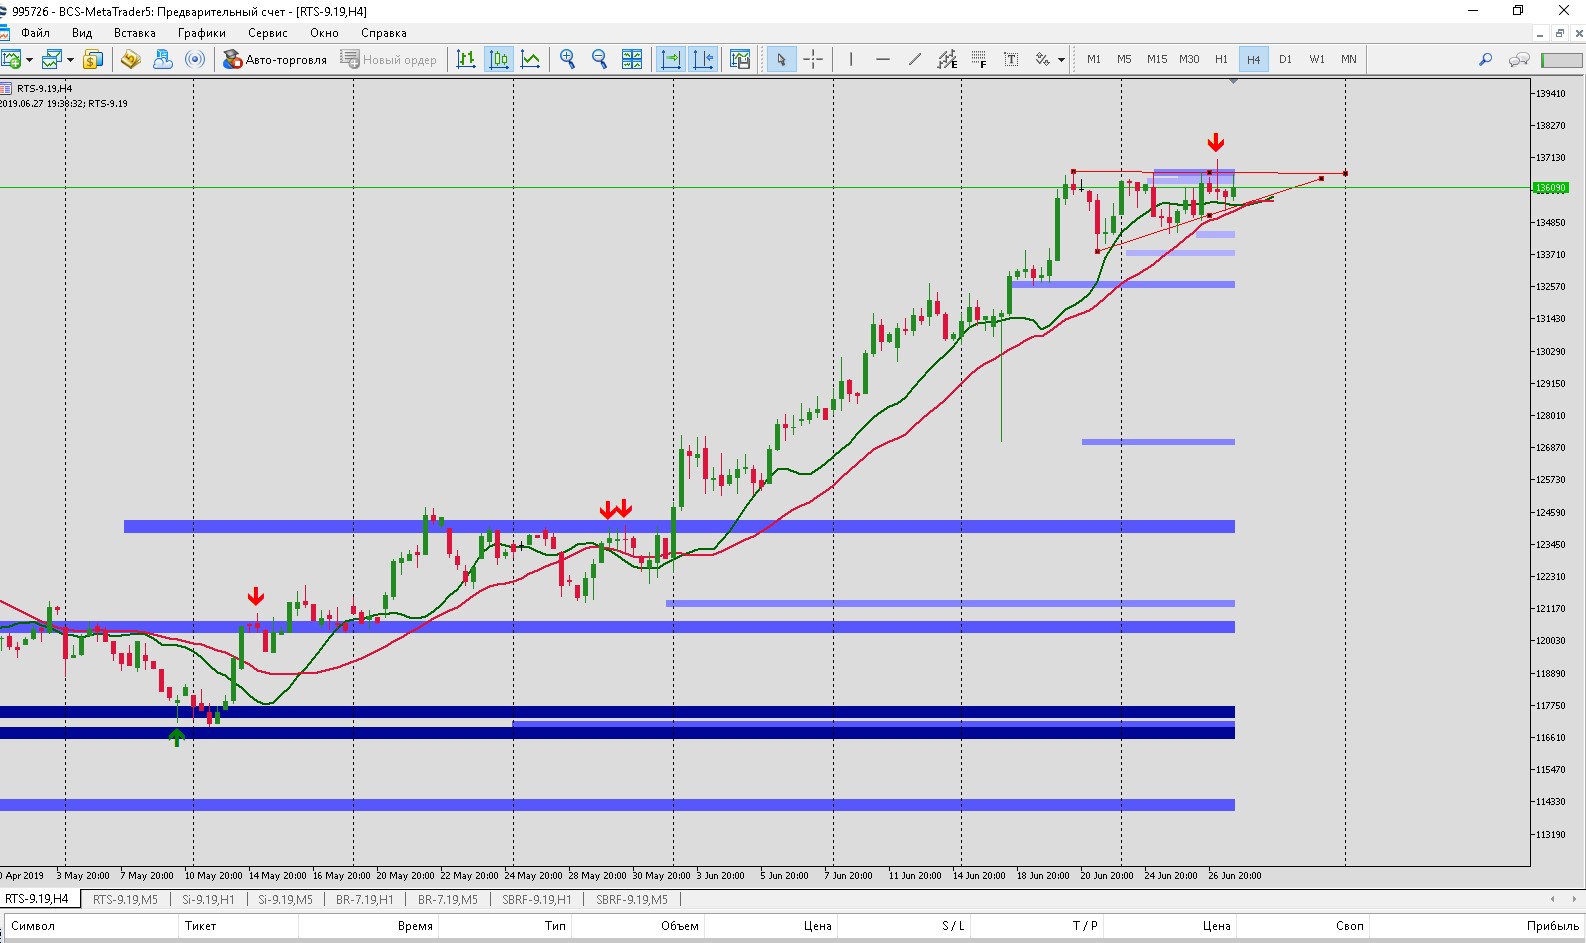Open the templates icon

coord(740,60)
